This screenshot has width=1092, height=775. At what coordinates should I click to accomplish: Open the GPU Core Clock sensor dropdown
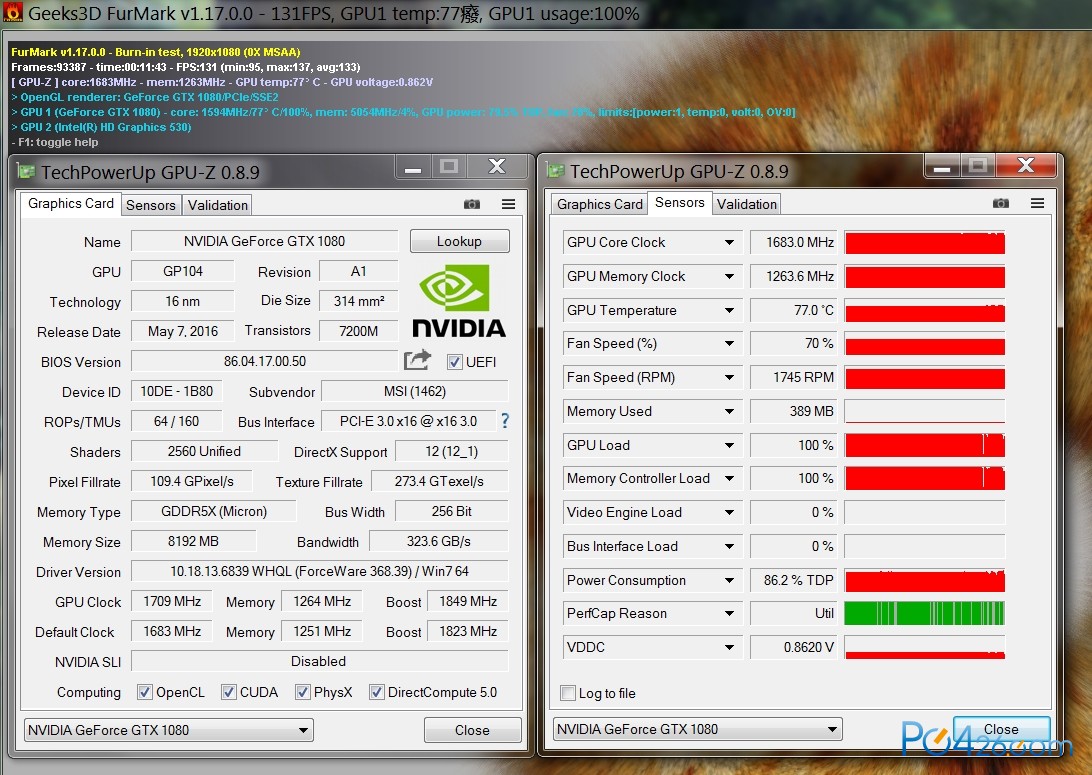coord(729,242)
